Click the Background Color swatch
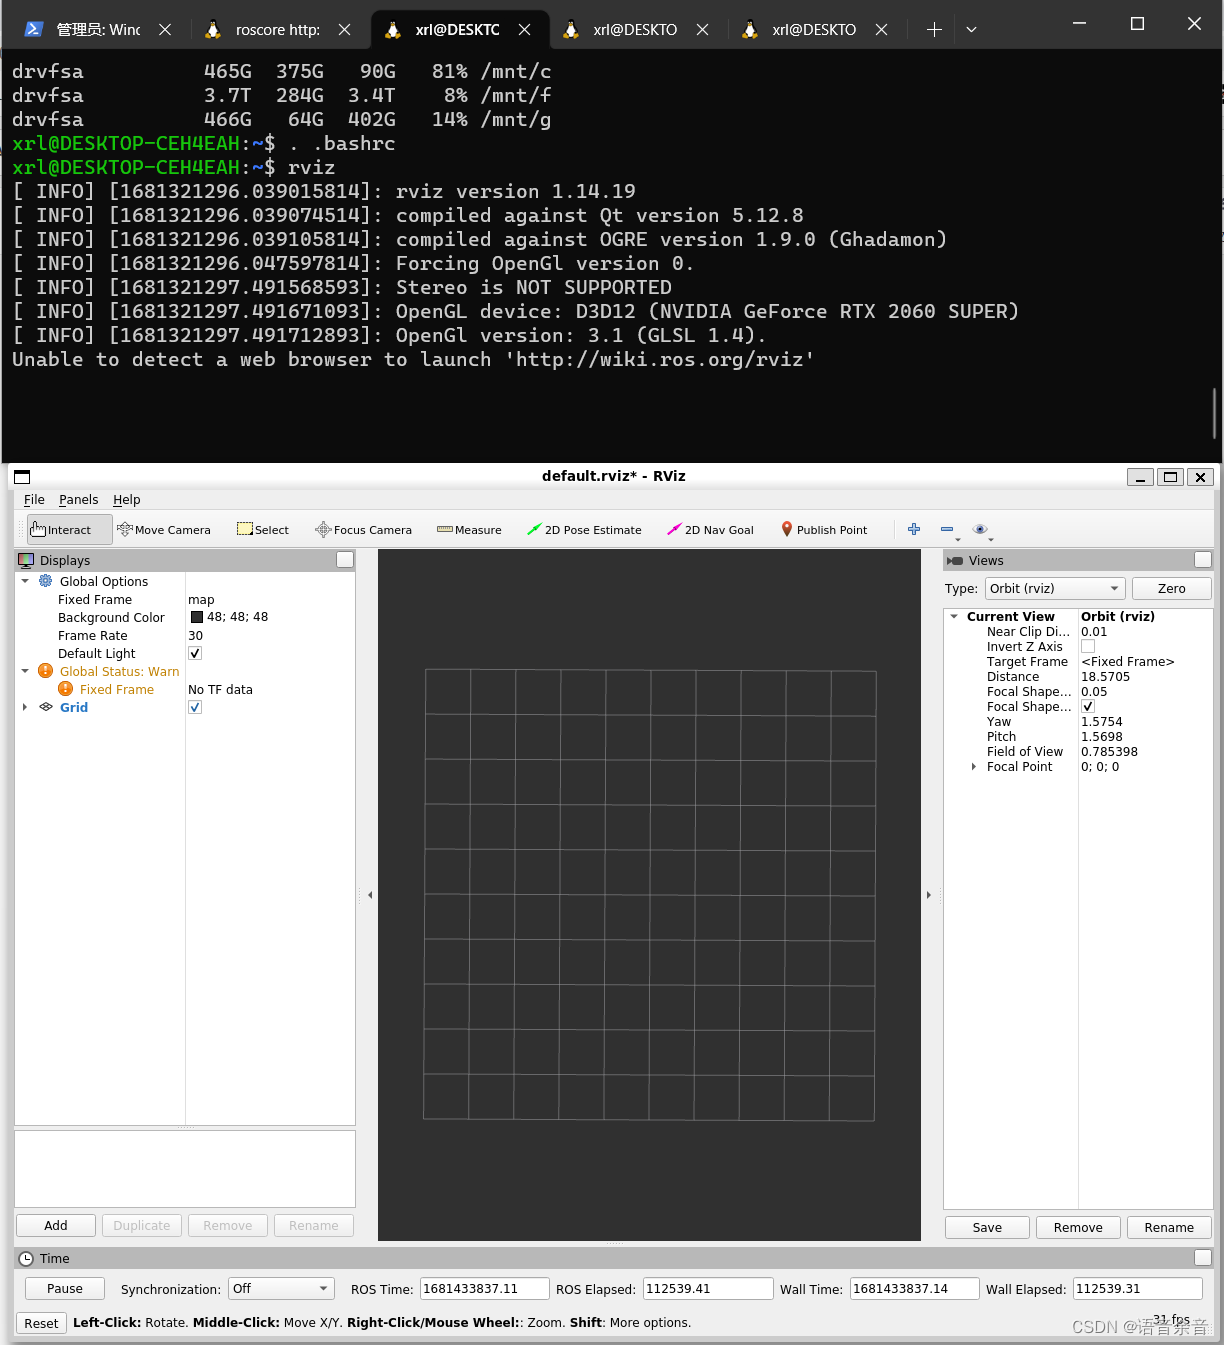This screenshot has height=1345, width=1224. (196, 617)
